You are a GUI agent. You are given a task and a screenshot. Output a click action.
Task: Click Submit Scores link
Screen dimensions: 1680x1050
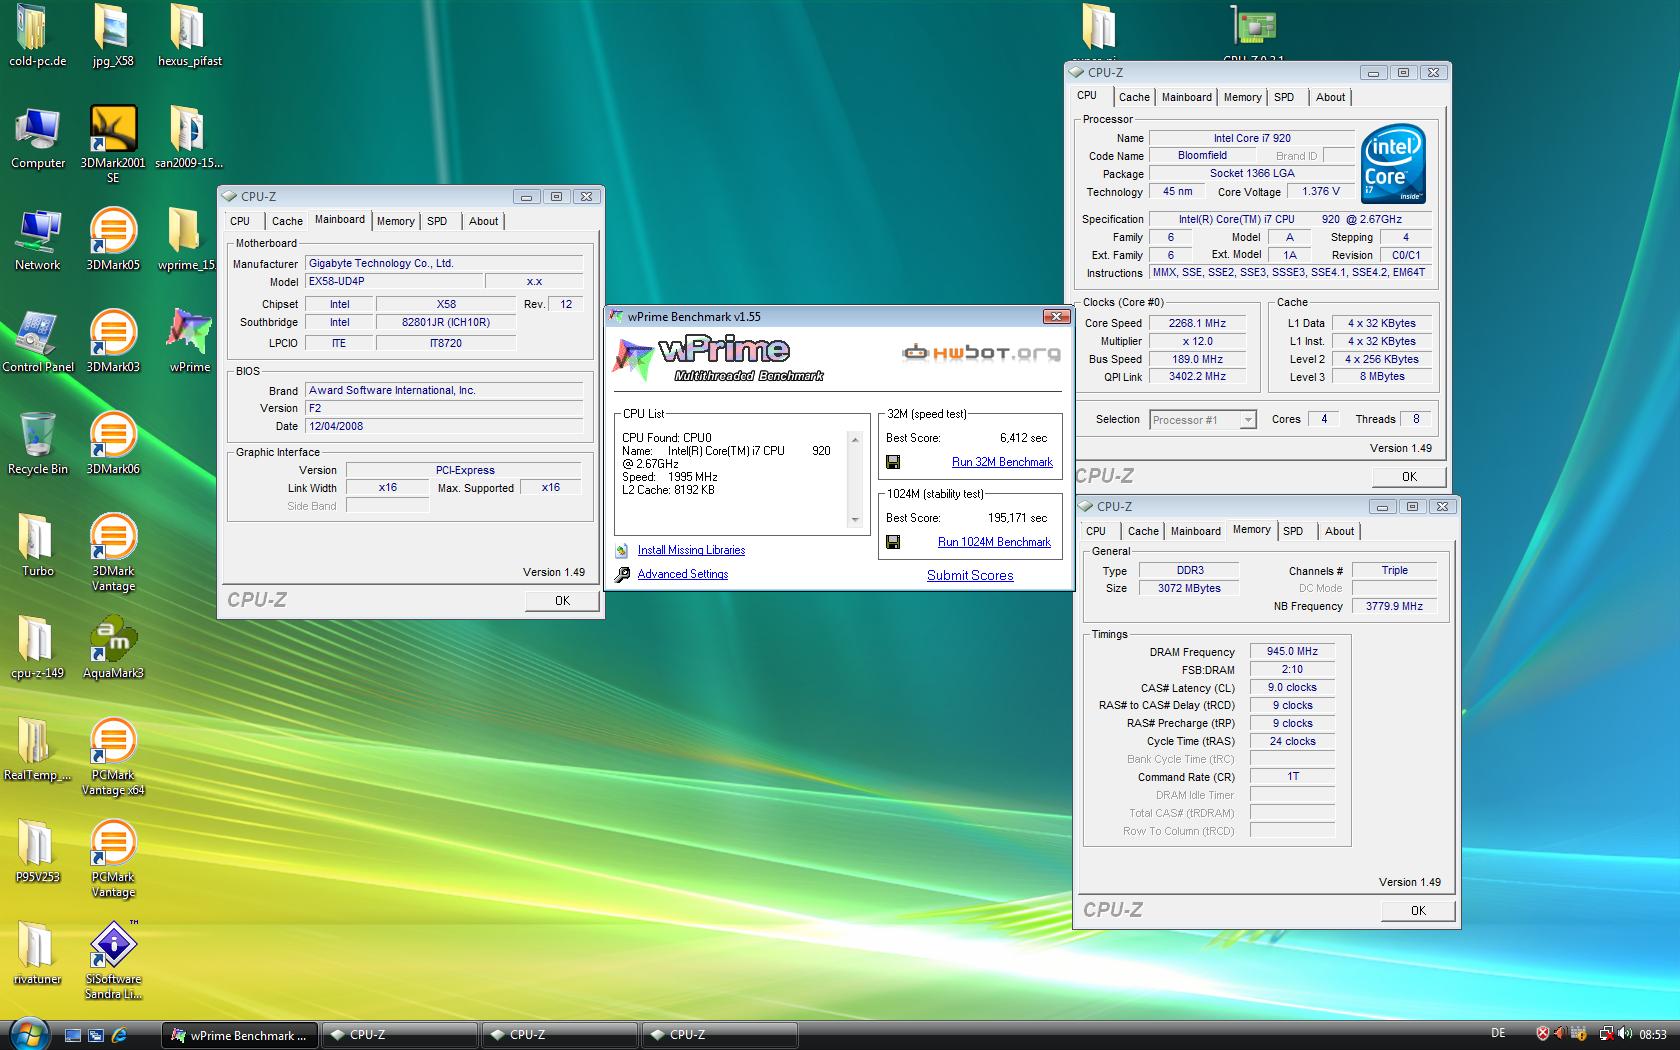point(970,575)
